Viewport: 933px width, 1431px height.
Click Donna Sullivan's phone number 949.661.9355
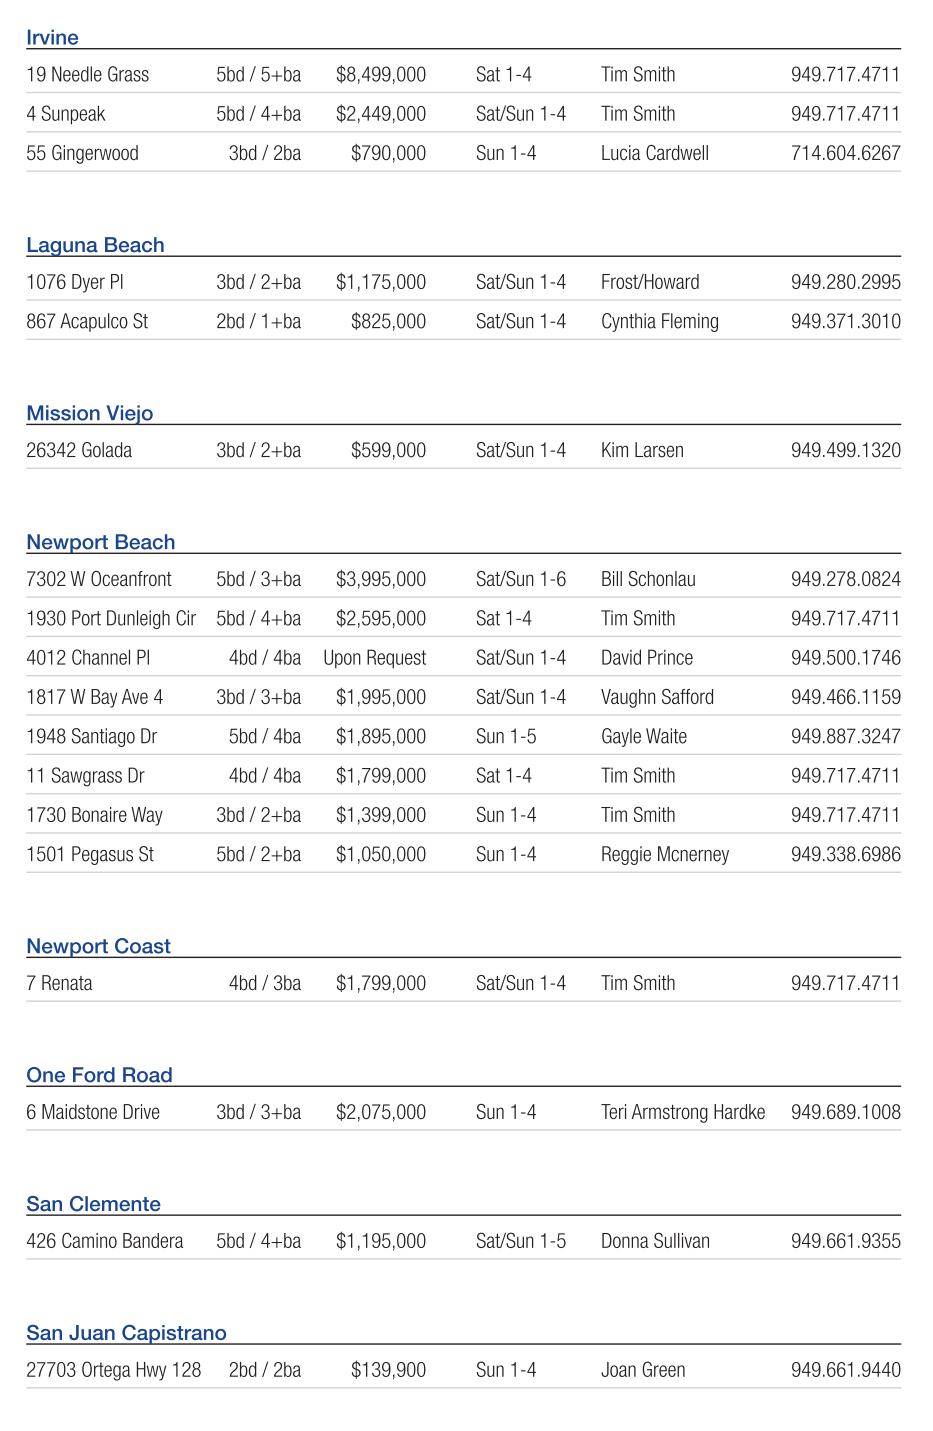pos(845,1242)
